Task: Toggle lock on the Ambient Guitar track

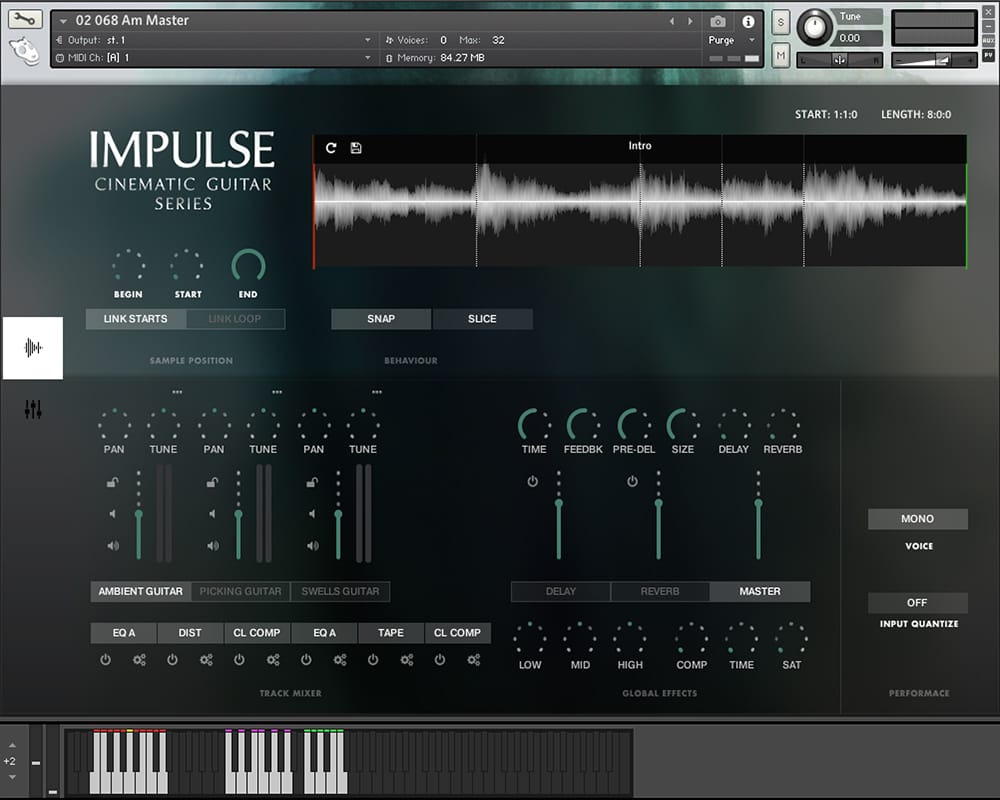Action: click(113, 482)
